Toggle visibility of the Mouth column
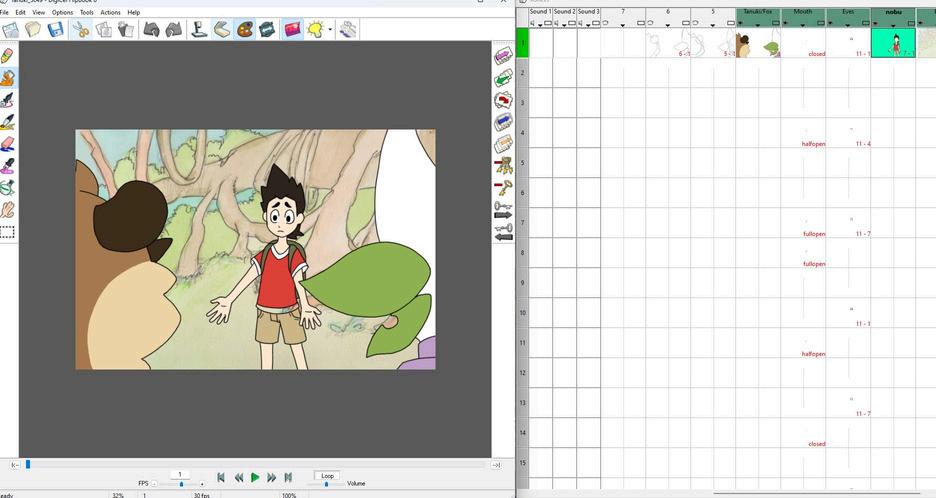 [787, 23]
